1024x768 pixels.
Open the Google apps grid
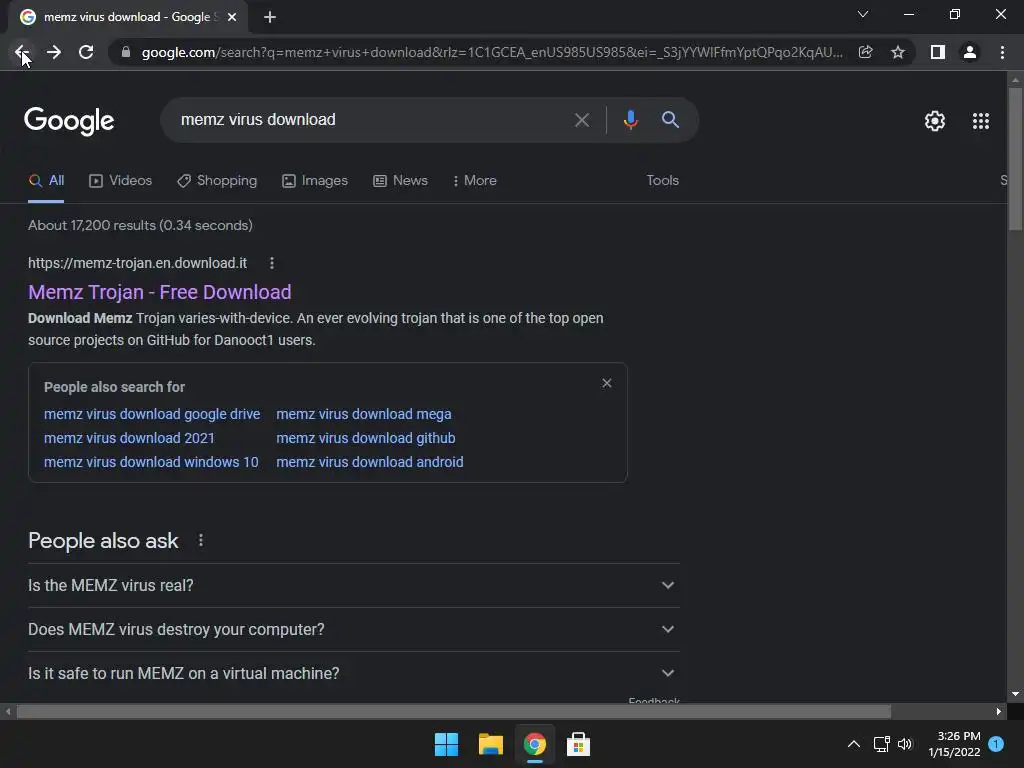tap(981, 121)
